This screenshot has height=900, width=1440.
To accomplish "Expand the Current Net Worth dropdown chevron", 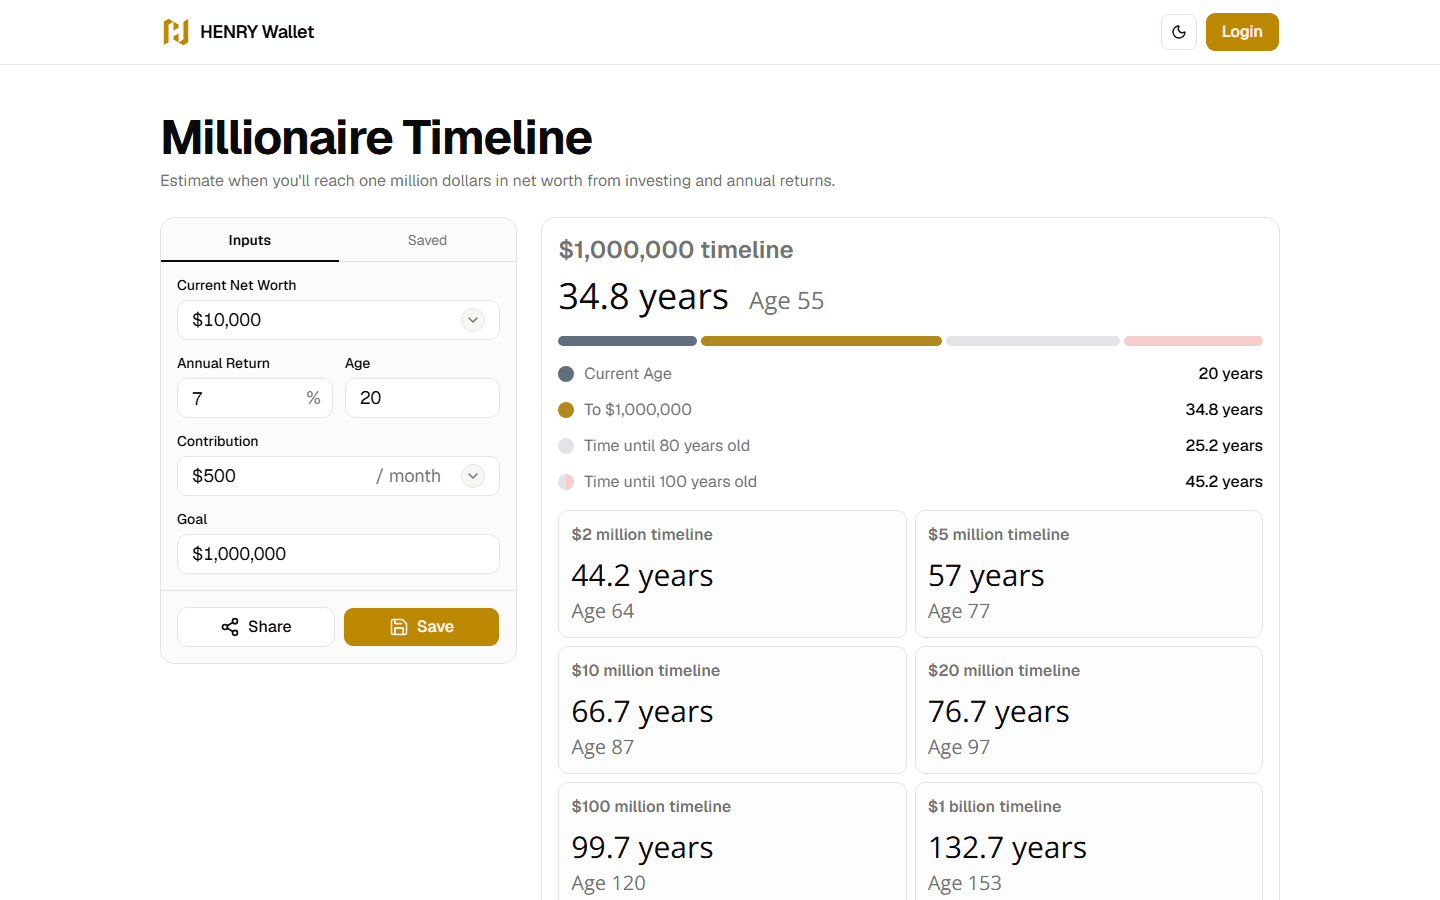I will click(473, 320).
